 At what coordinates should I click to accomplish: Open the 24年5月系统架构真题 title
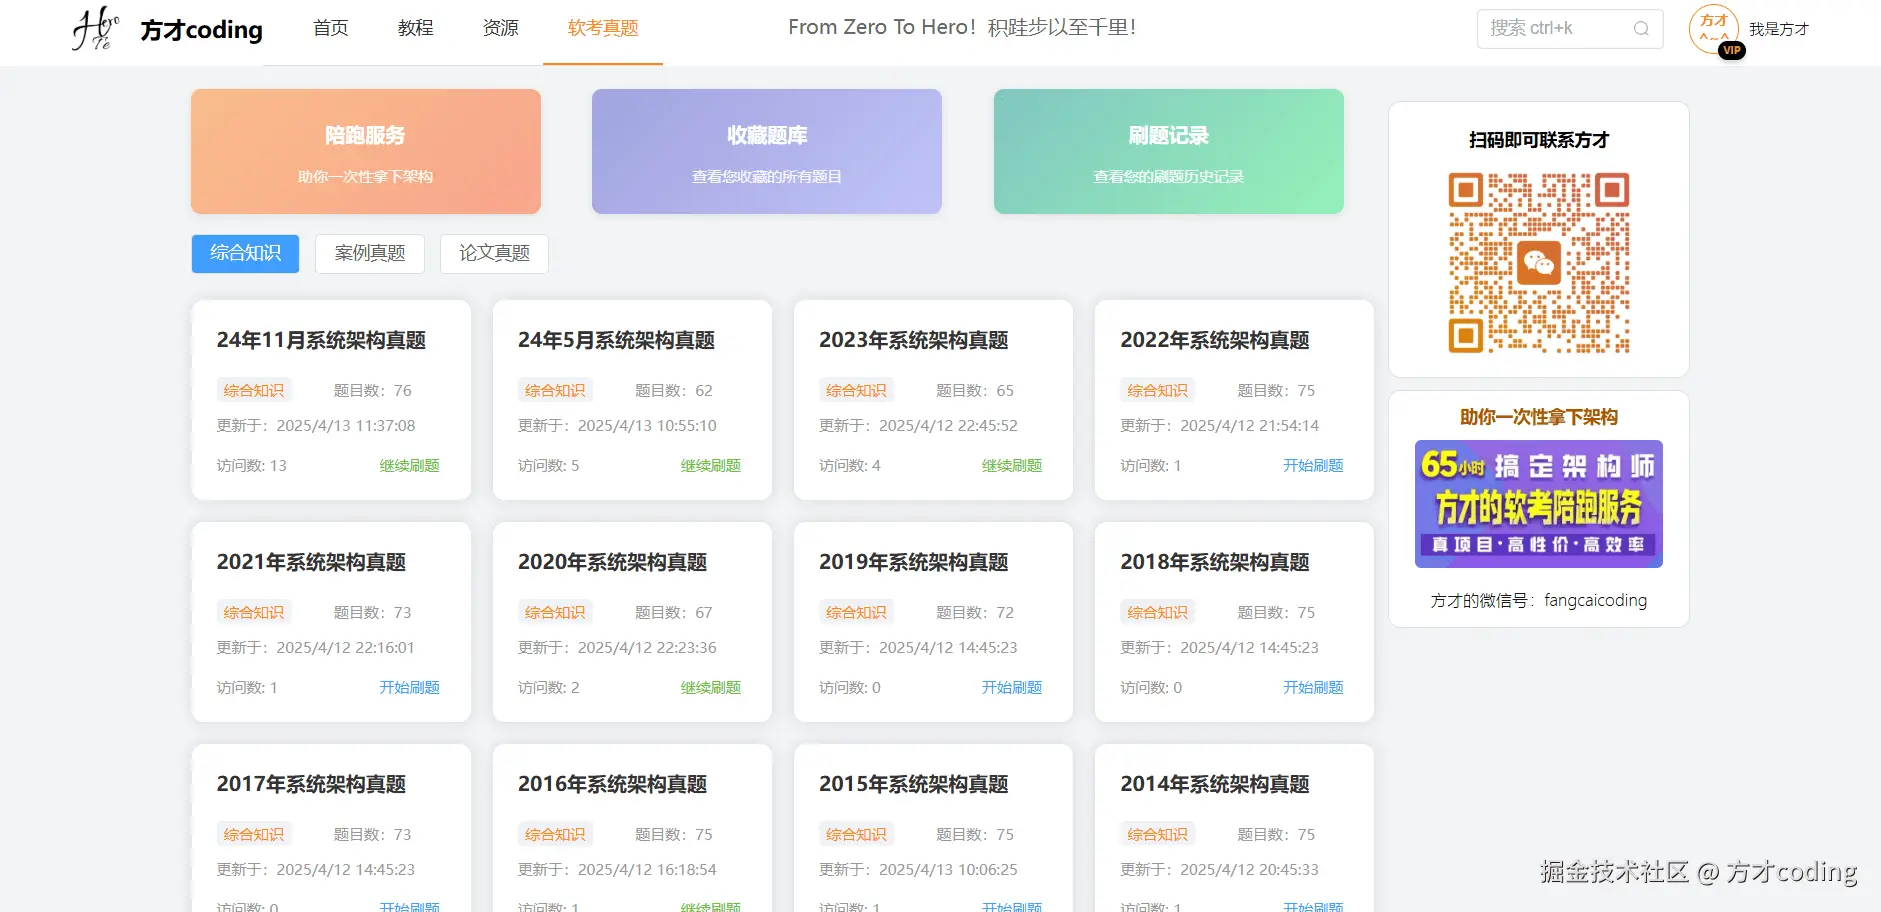(x=616, y=341)
